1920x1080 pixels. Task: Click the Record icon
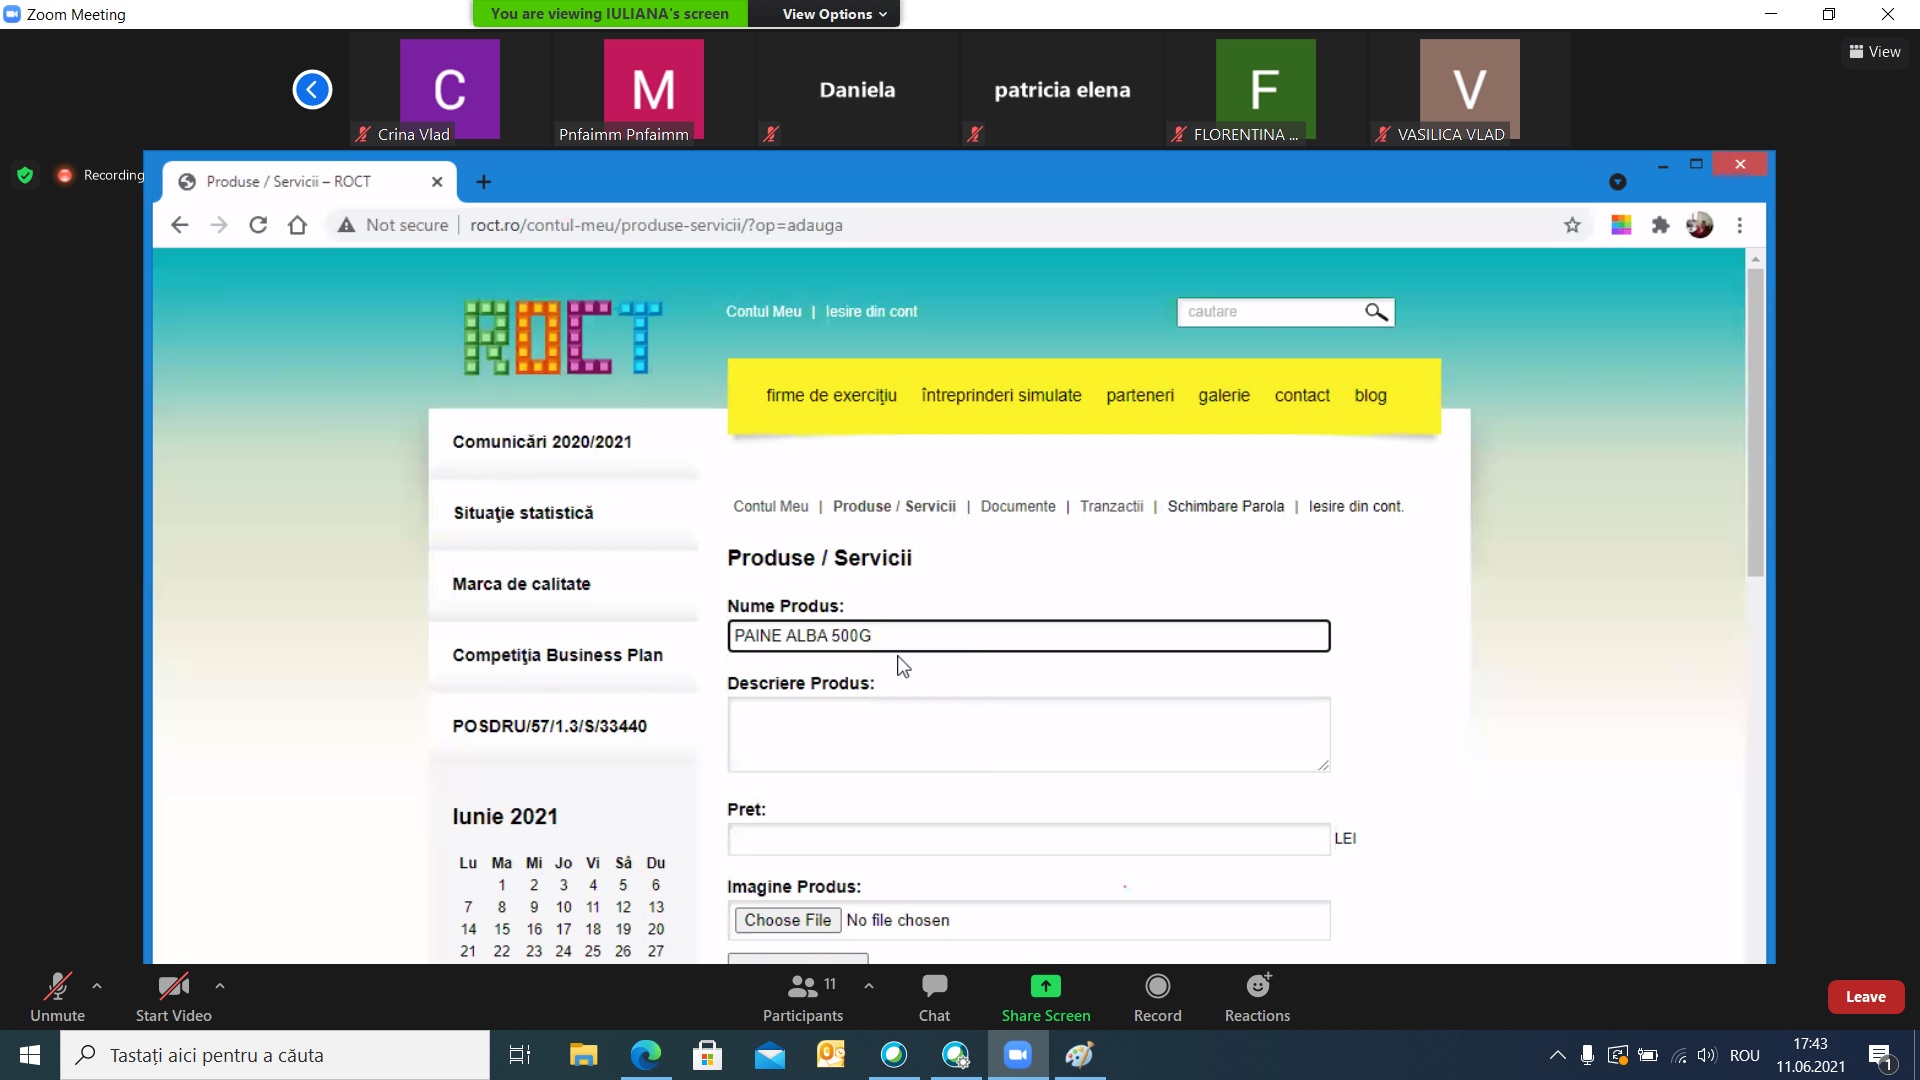(1157, 987)
